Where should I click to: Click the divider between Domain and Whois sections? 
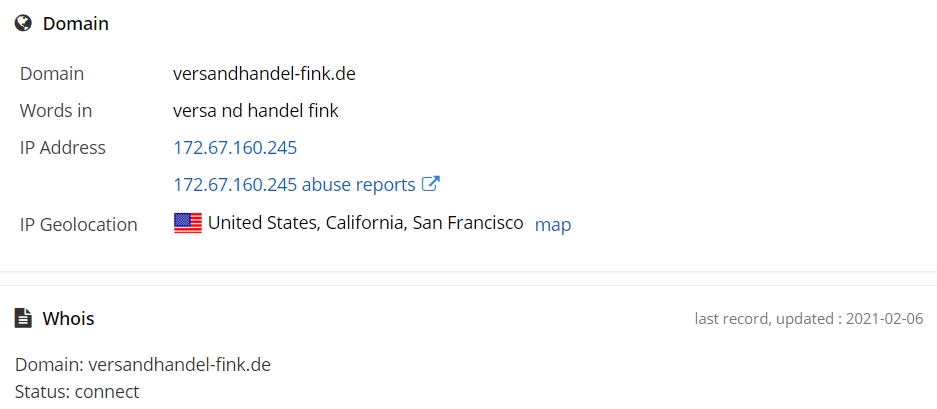coord(468,279)
